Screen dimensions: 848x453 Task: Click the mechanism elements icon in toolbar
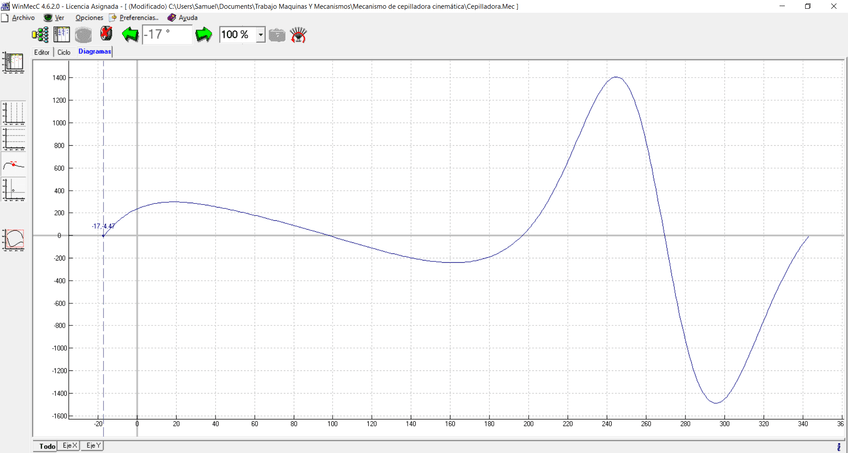click(40, 34)
